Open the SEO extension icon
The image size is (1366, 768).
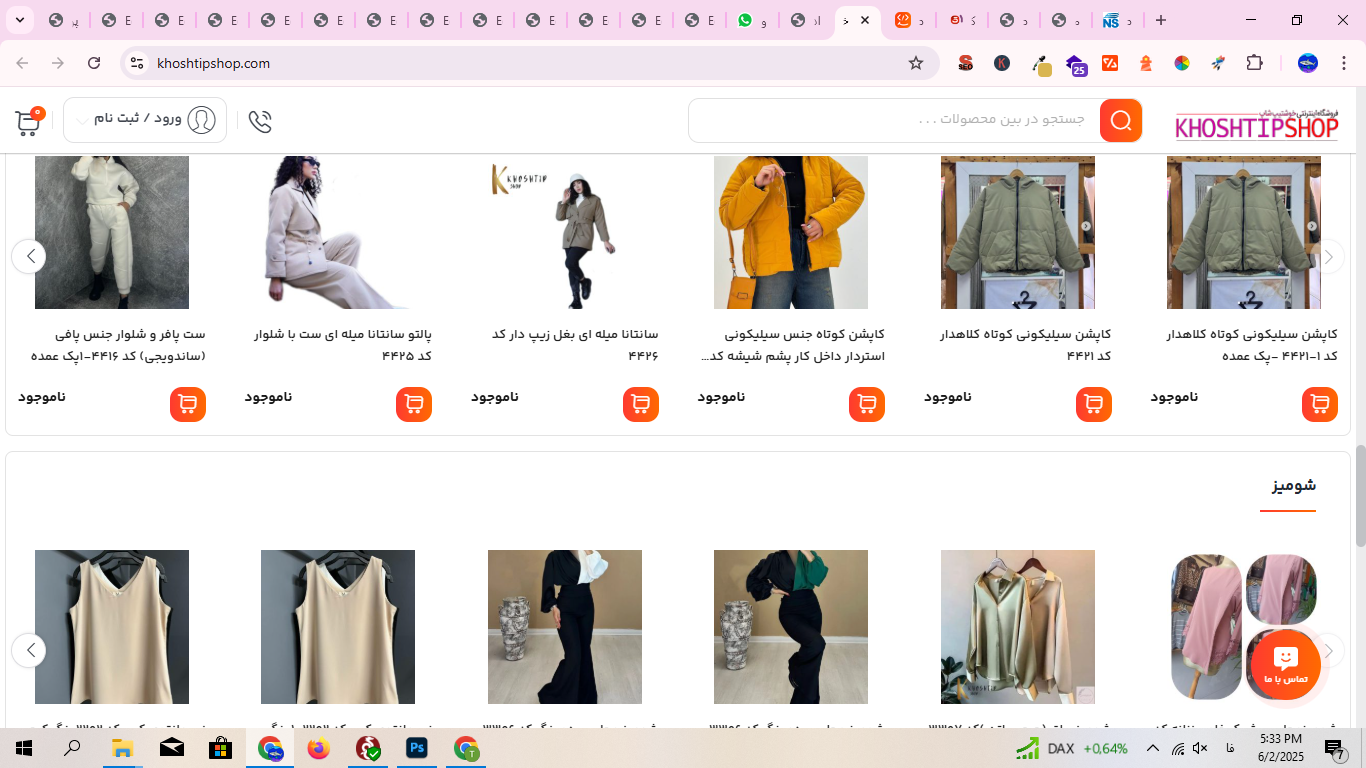coord(965,63)
